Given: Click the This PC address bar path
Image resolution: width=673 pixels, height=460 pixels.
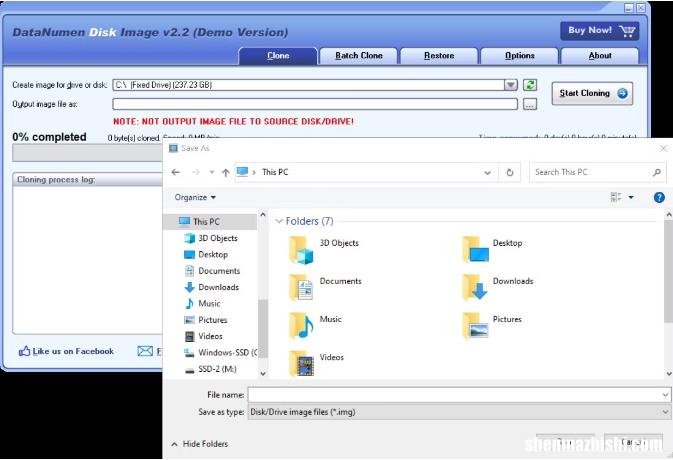Looking at the screenshot, I should point(276,172).
